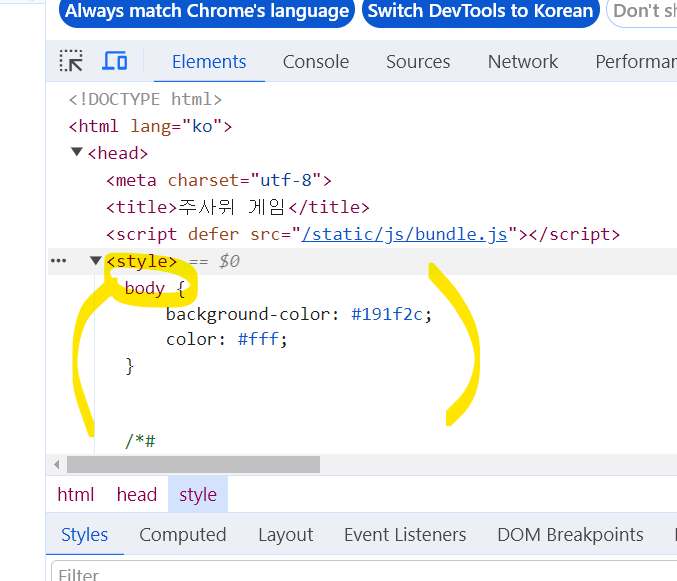This screenshot has height=581, width=677.
Task: Select the Styles pane tab
Action: [85, 534]
